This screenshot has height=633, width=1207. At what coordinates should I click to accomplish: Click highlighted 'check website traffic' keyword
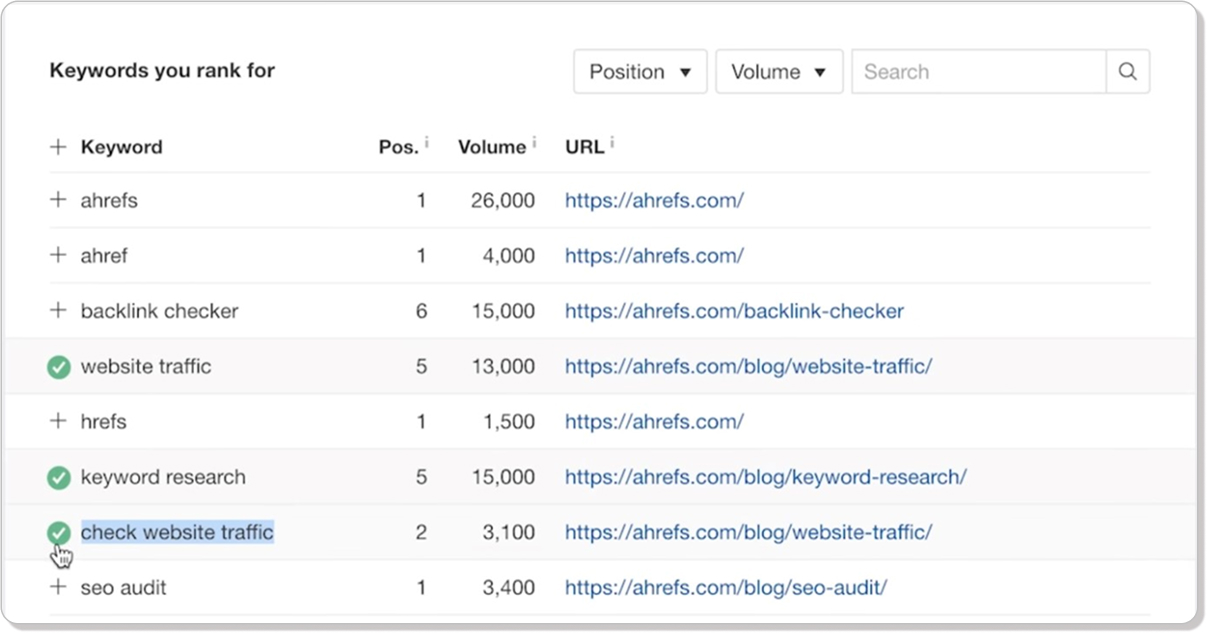(177, 532)
